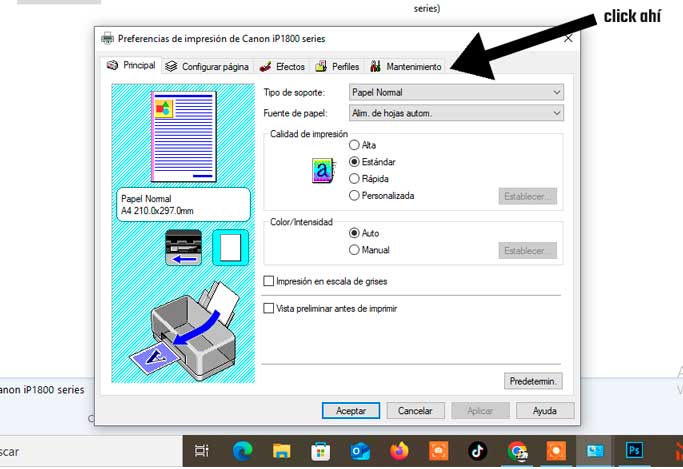Open Photoshop from the taskbar
The height and width of the screenshot is (469, 683).
pos(633,451)
